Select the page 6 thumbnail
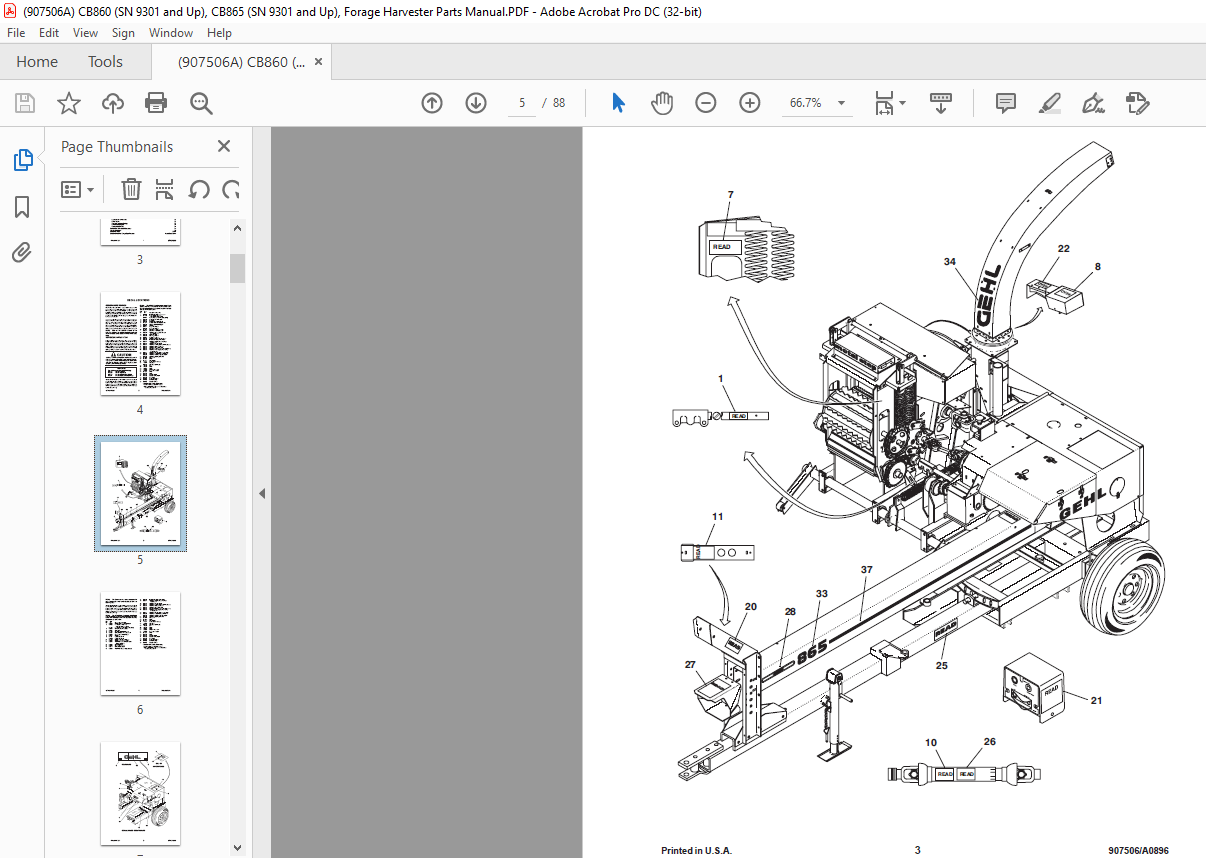 tap(140, 643)
